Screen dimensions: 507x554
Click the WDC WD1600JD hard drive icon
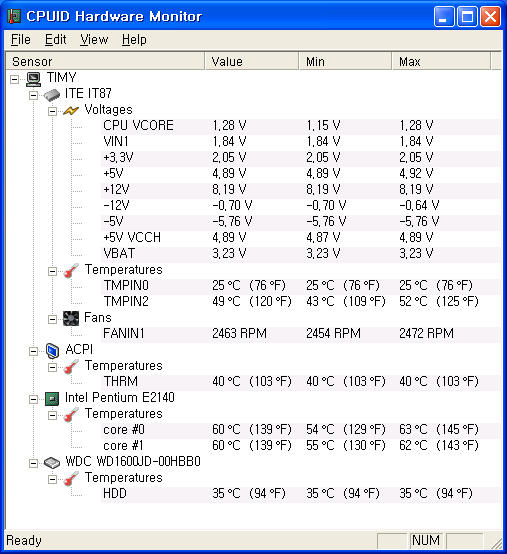tap(52, 463)
